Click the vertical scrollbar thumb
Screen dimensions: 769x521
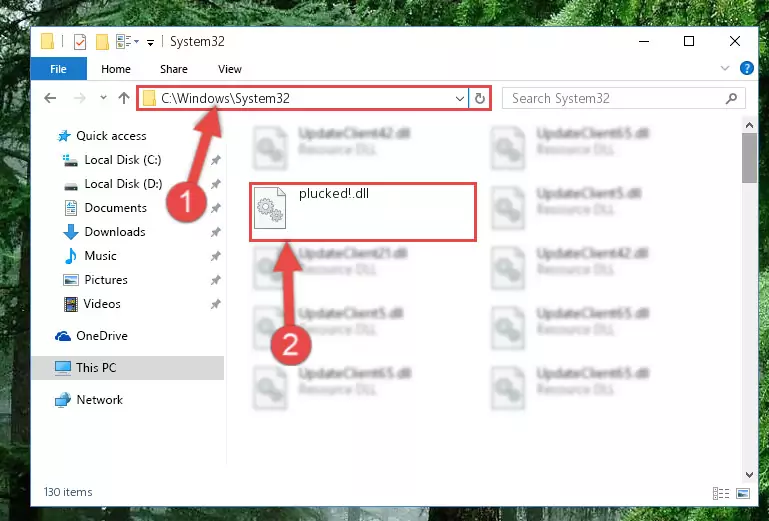[x=749, y=158]
